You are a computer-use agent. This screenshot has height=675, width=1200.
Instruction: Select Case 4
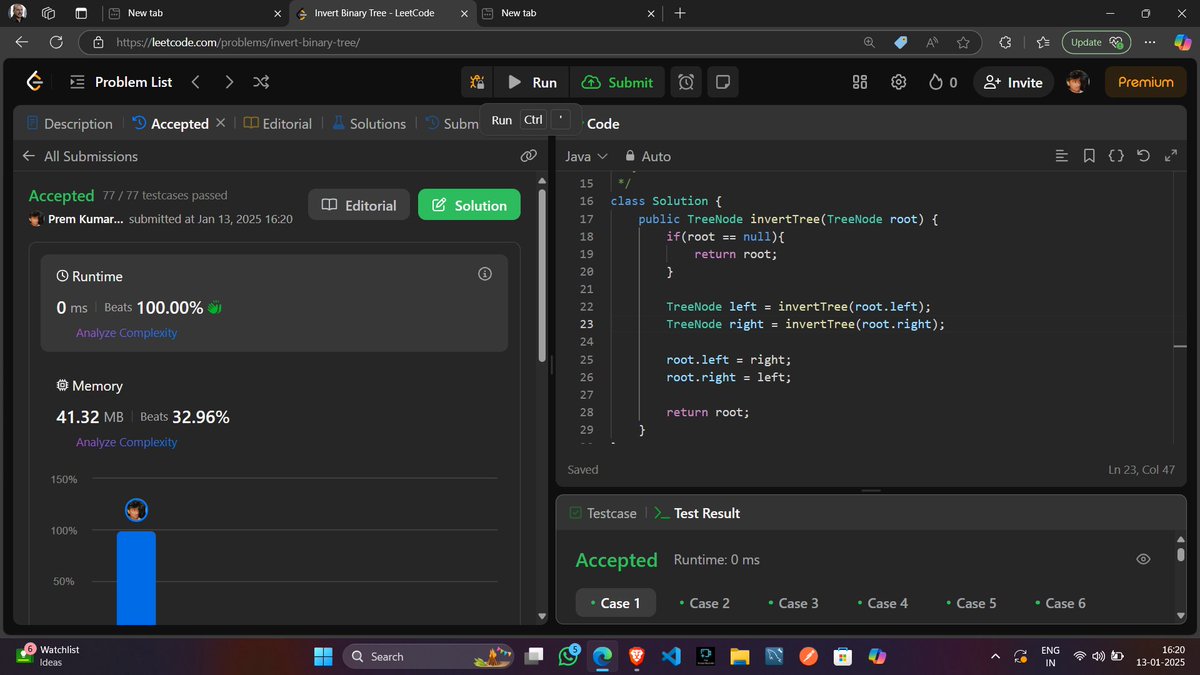(x=882, y=603)
